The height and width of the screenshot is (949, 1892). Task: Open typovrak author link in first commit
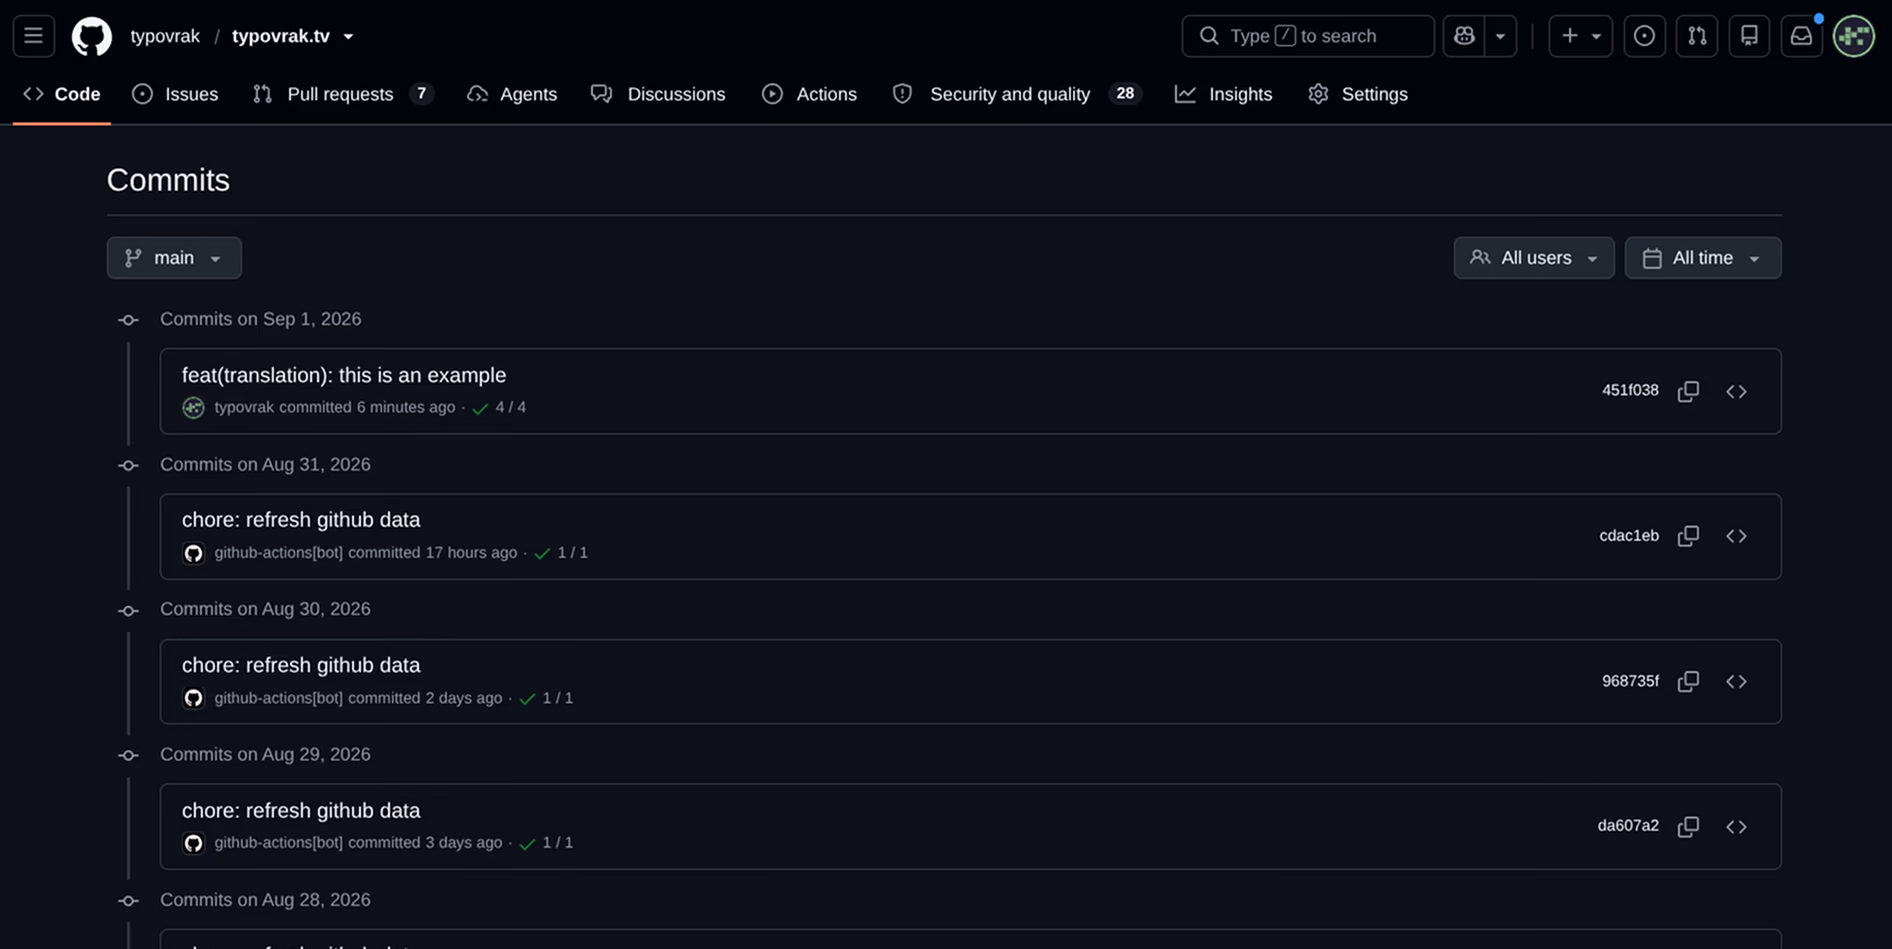[x=244, y=407]
